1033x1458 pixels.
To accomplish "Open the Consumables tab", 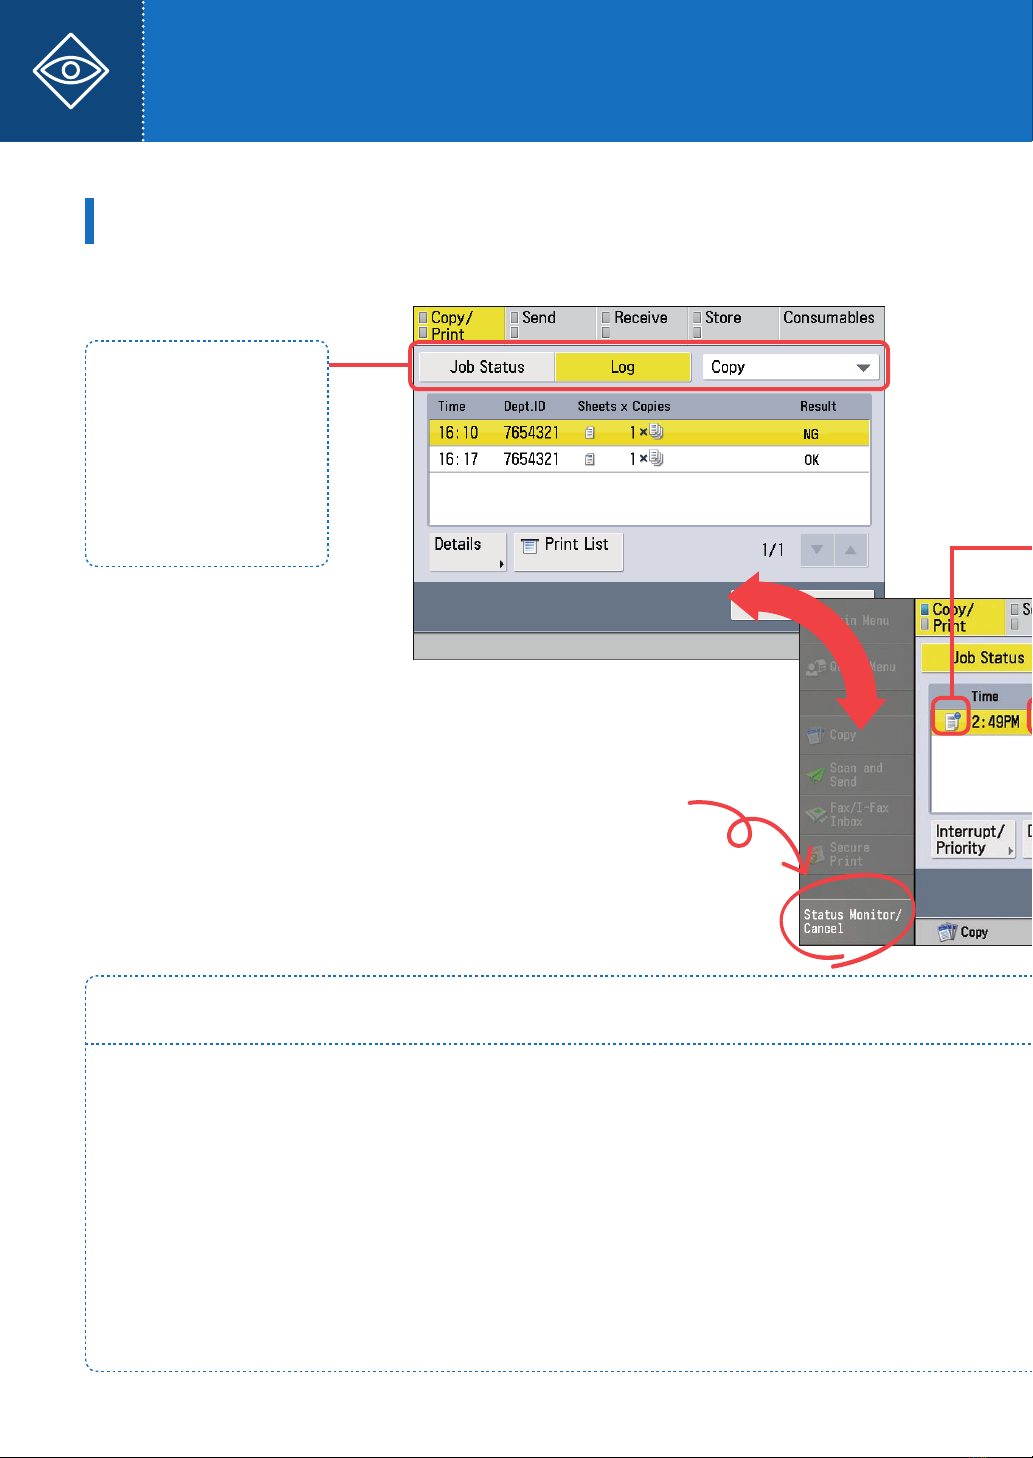I will pos(829,324).
